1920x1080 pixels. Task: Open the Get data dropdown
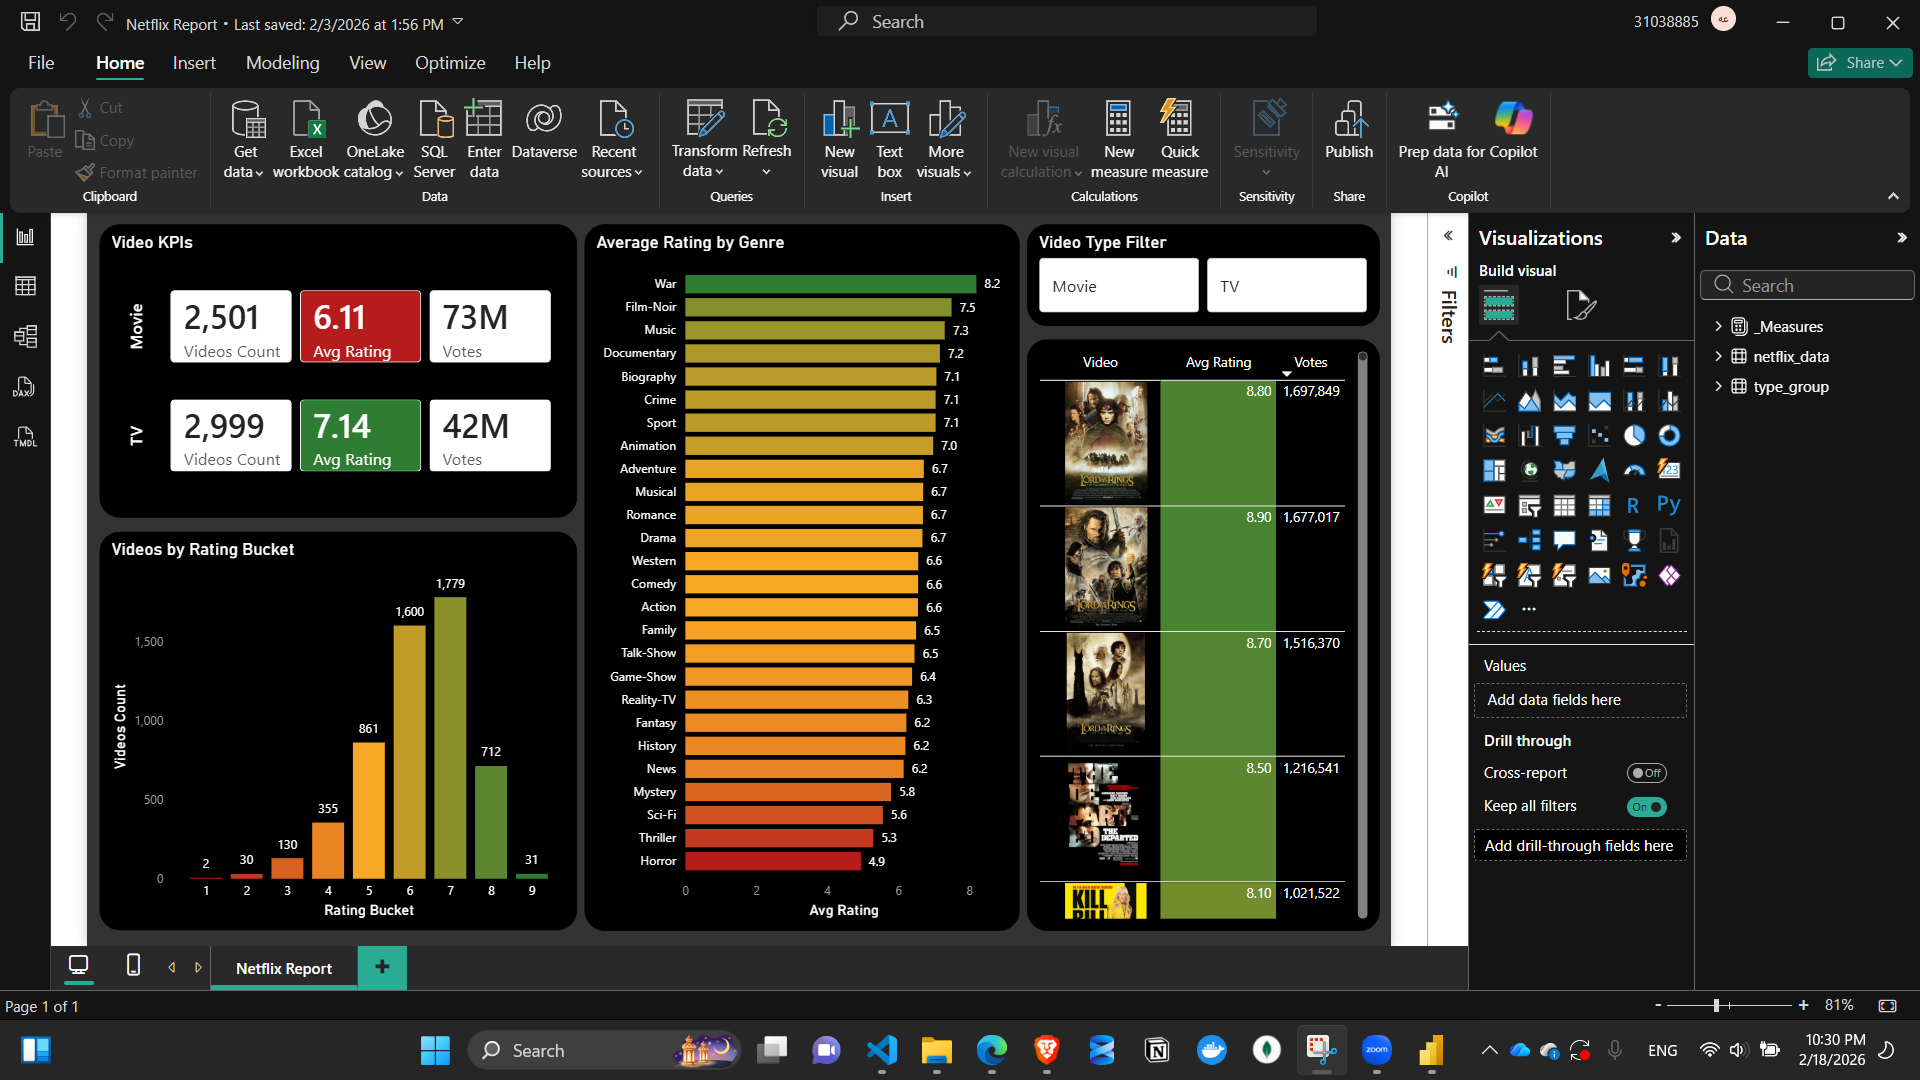coord(245,140)
